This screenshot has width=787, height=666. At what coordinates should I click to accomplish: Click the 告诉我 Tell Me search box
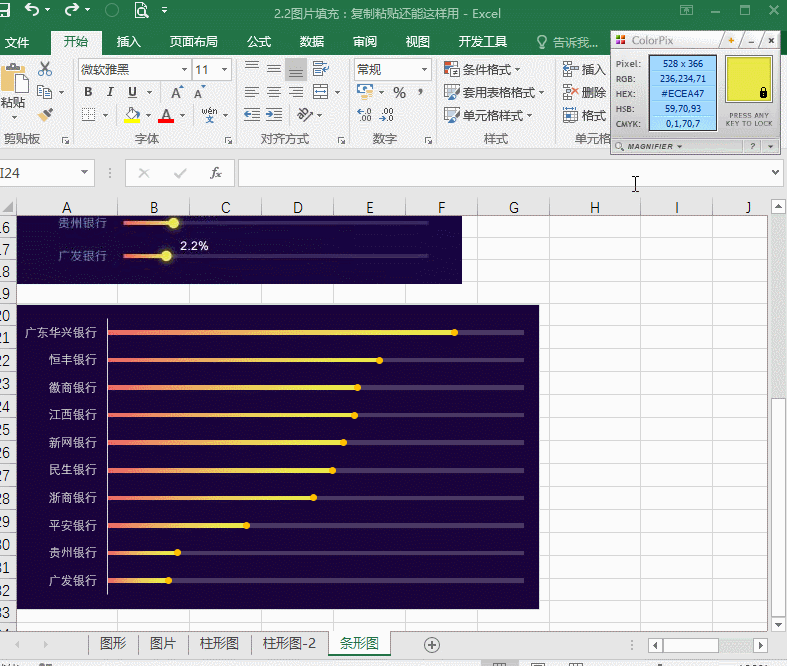tap(568, 42)
